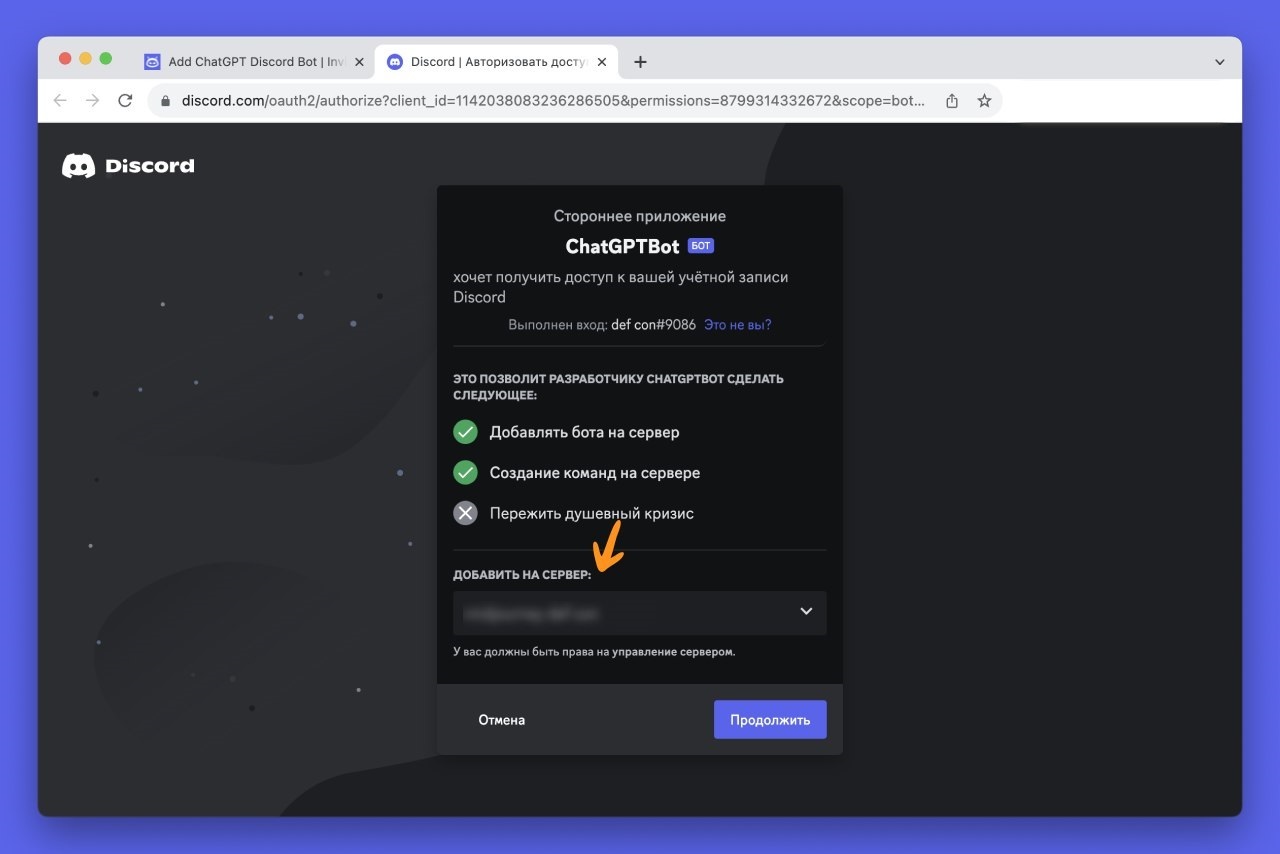This screenshot has width=1280, height=854.
Task: Click the ChatGPTBot application name
Action: pos(623,246)
